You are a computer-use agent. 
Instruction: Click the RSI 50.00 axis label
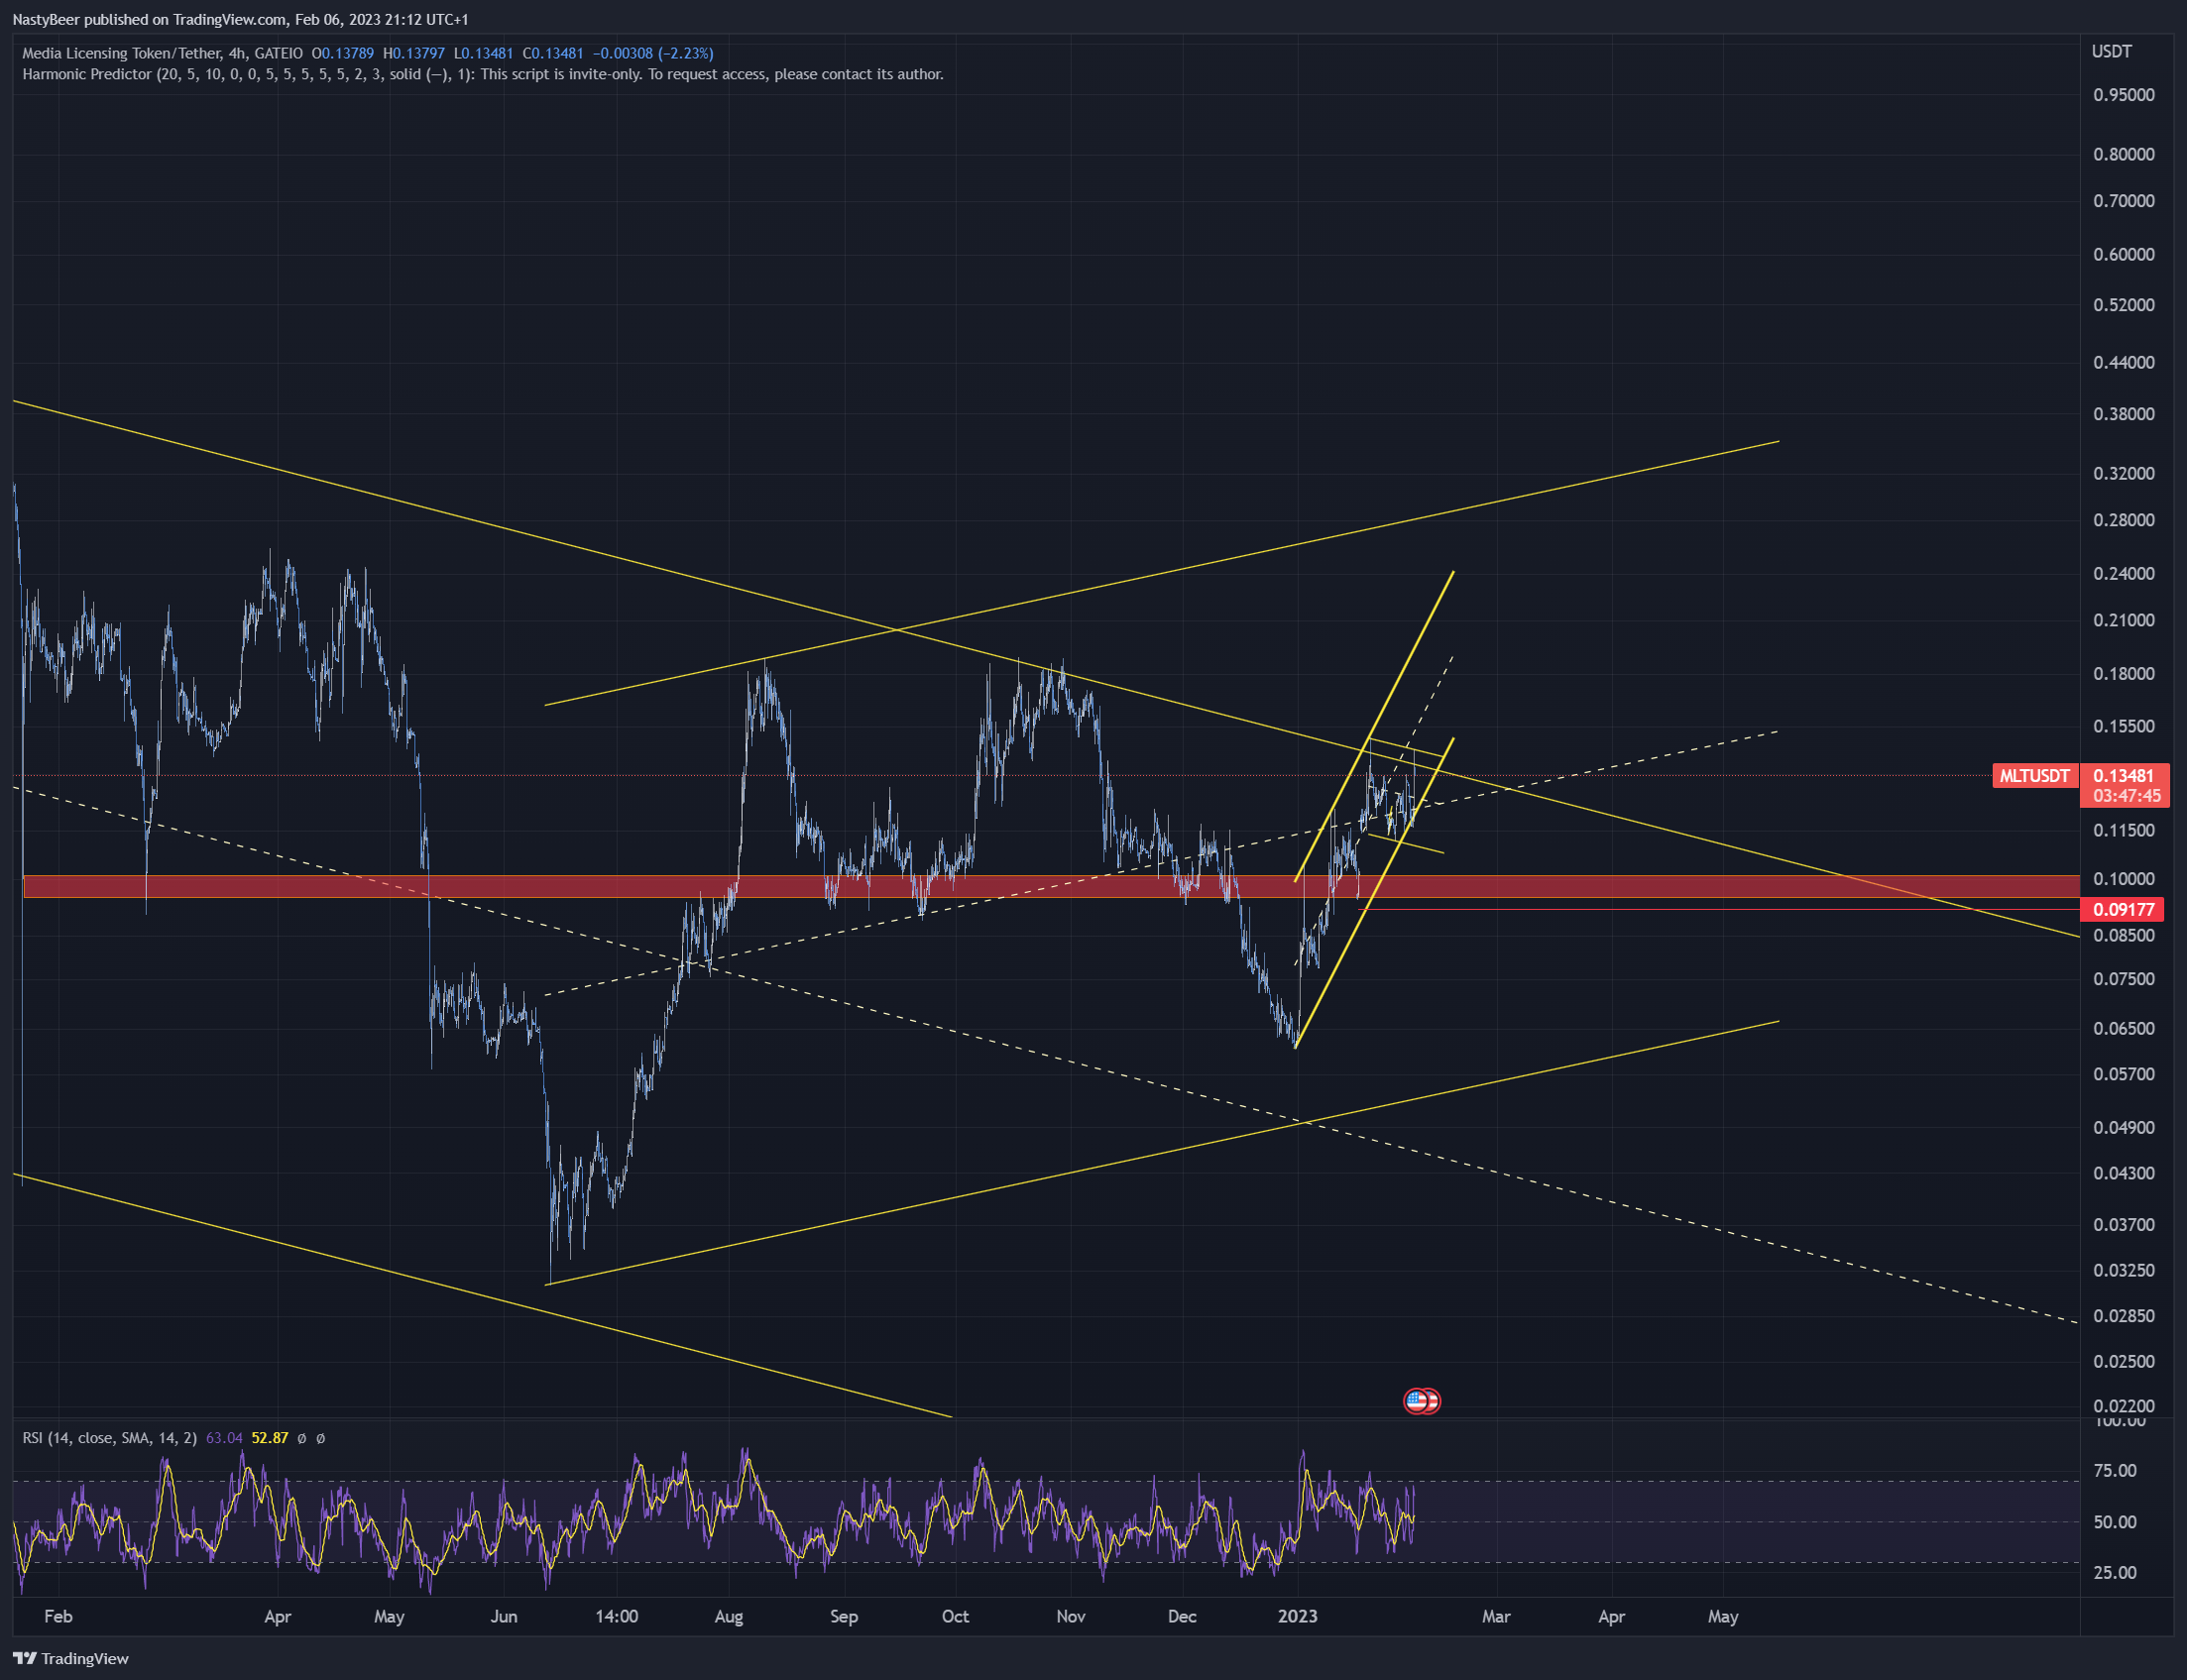[x=2115, y=1522]
